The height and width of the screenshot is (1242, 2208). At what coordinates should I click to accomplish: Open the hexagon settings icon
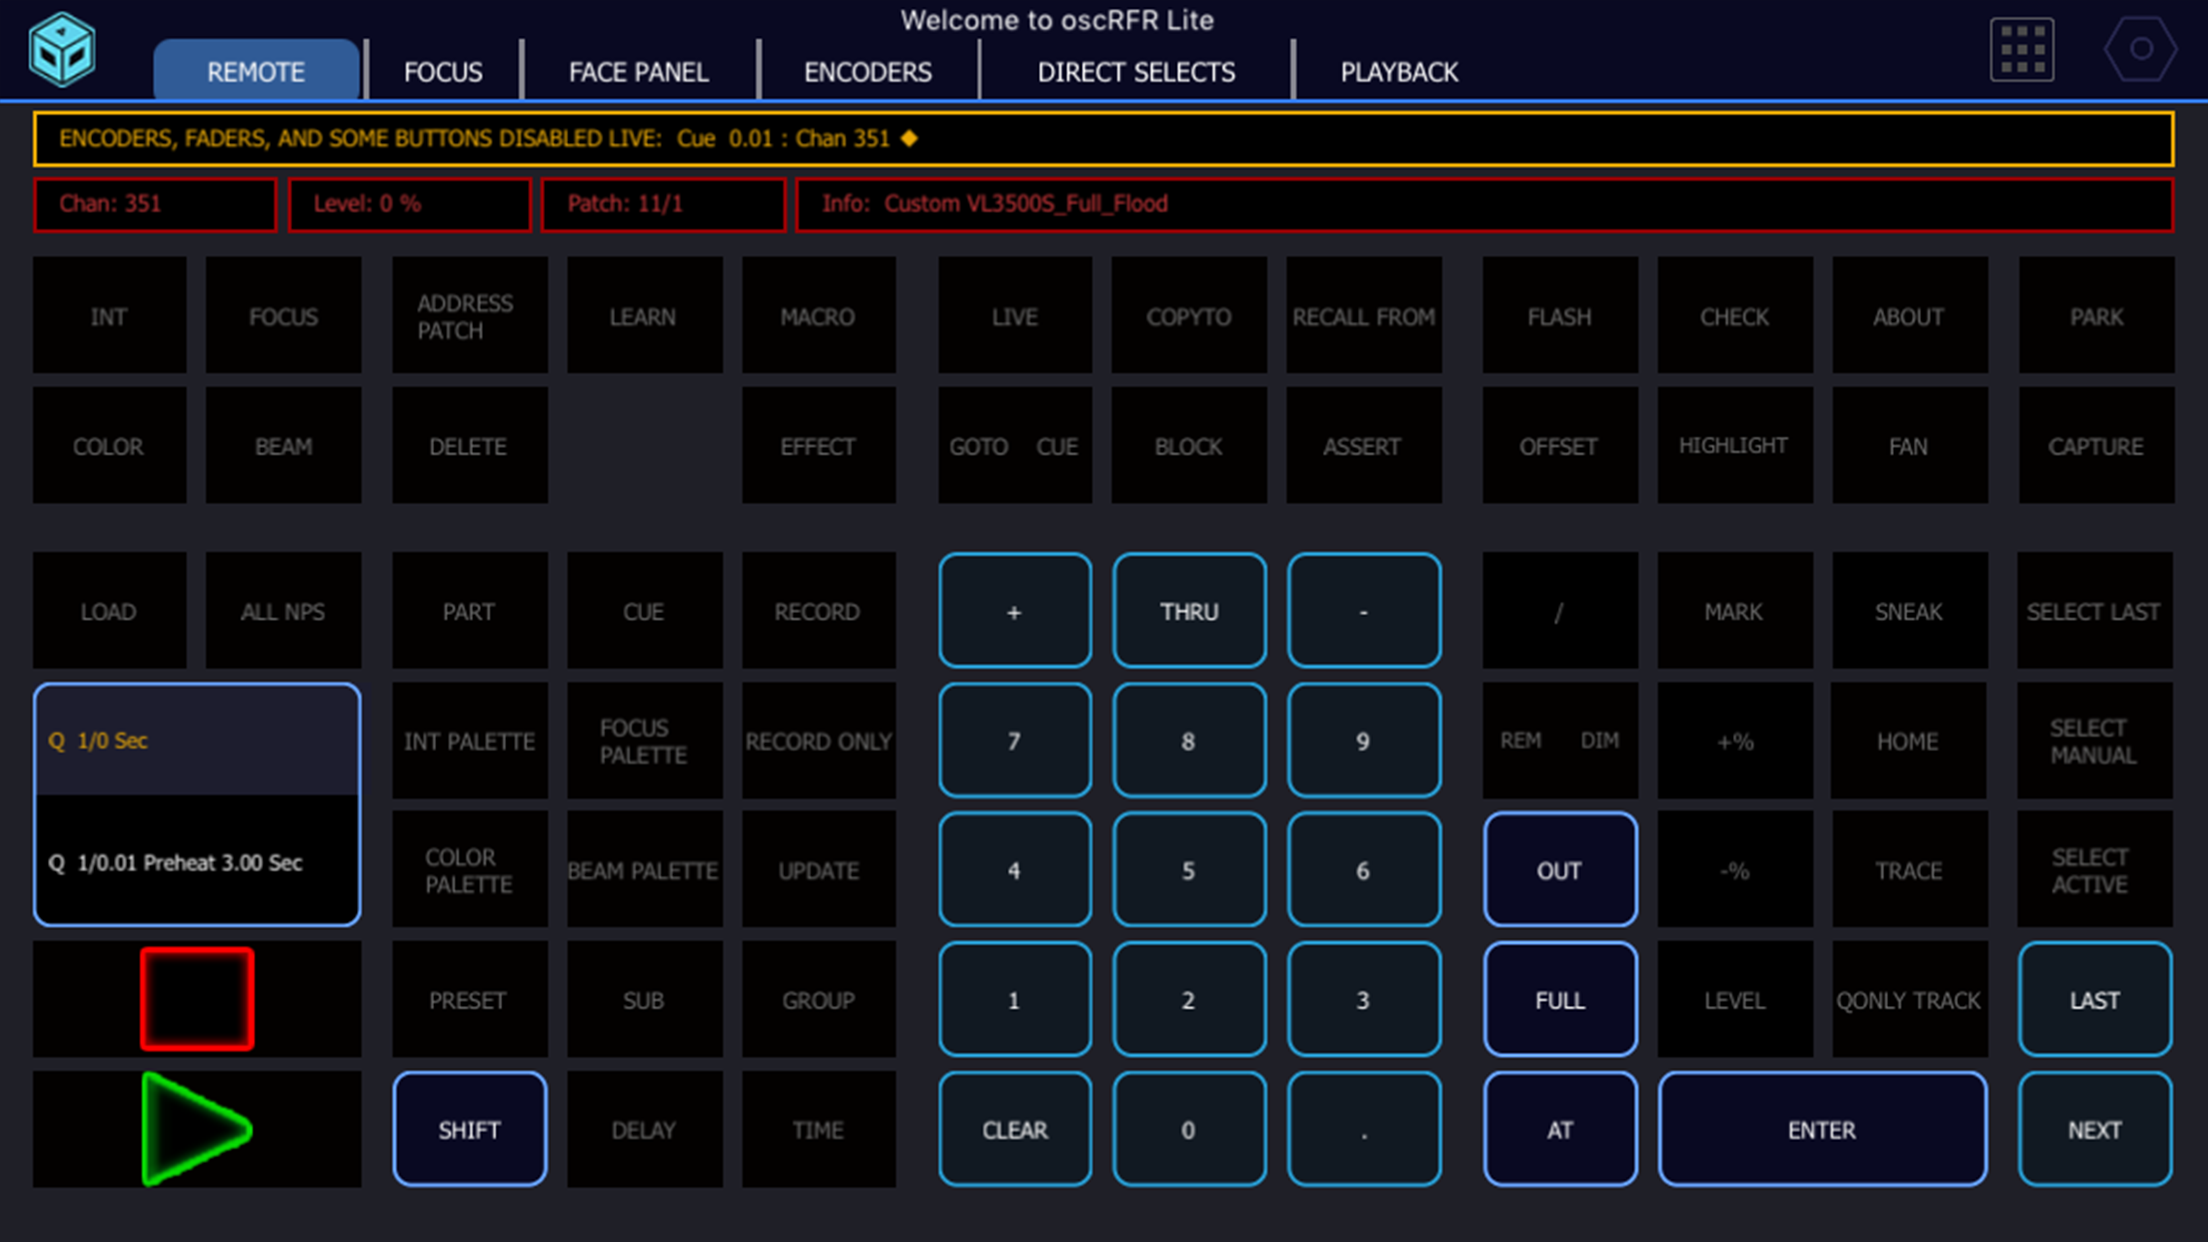(2139, 49)
